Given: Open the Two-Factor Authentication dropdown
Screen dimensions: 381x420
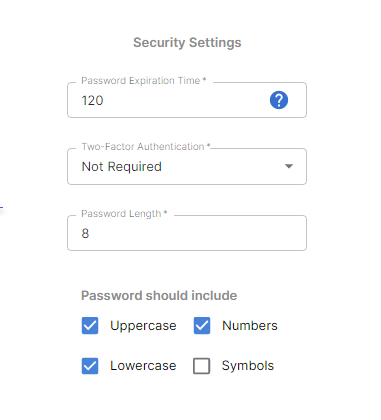Looking at the screenshot, I should point(187,166).
